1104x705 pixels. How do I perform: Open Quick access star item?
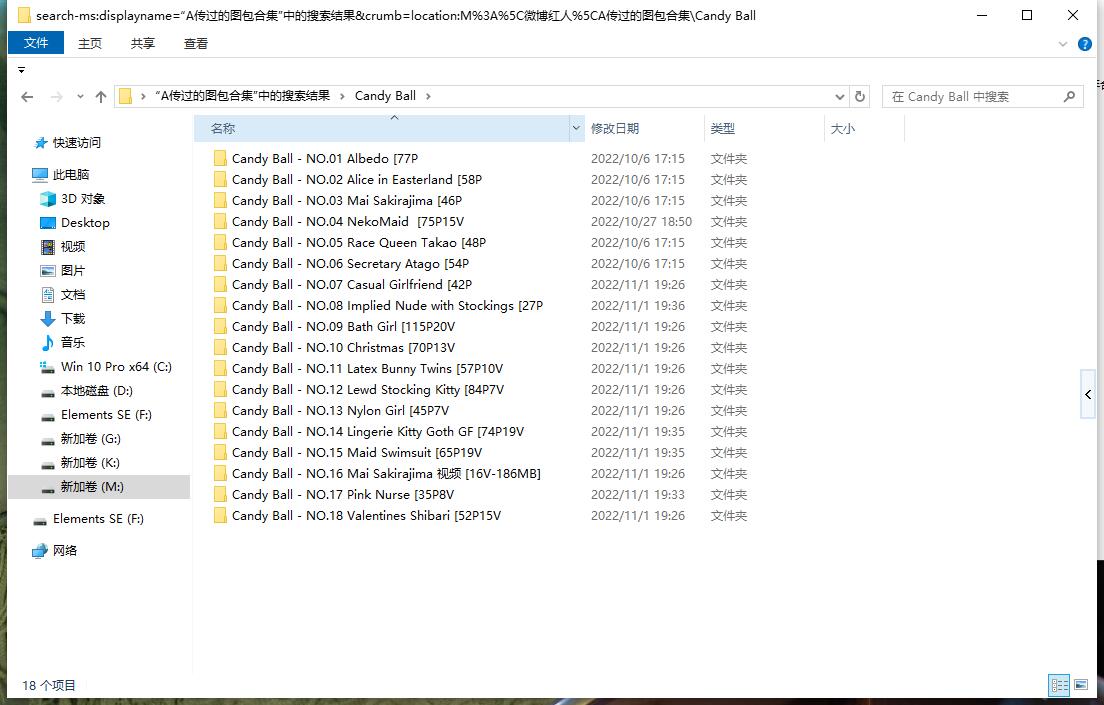tap(68, 143)
